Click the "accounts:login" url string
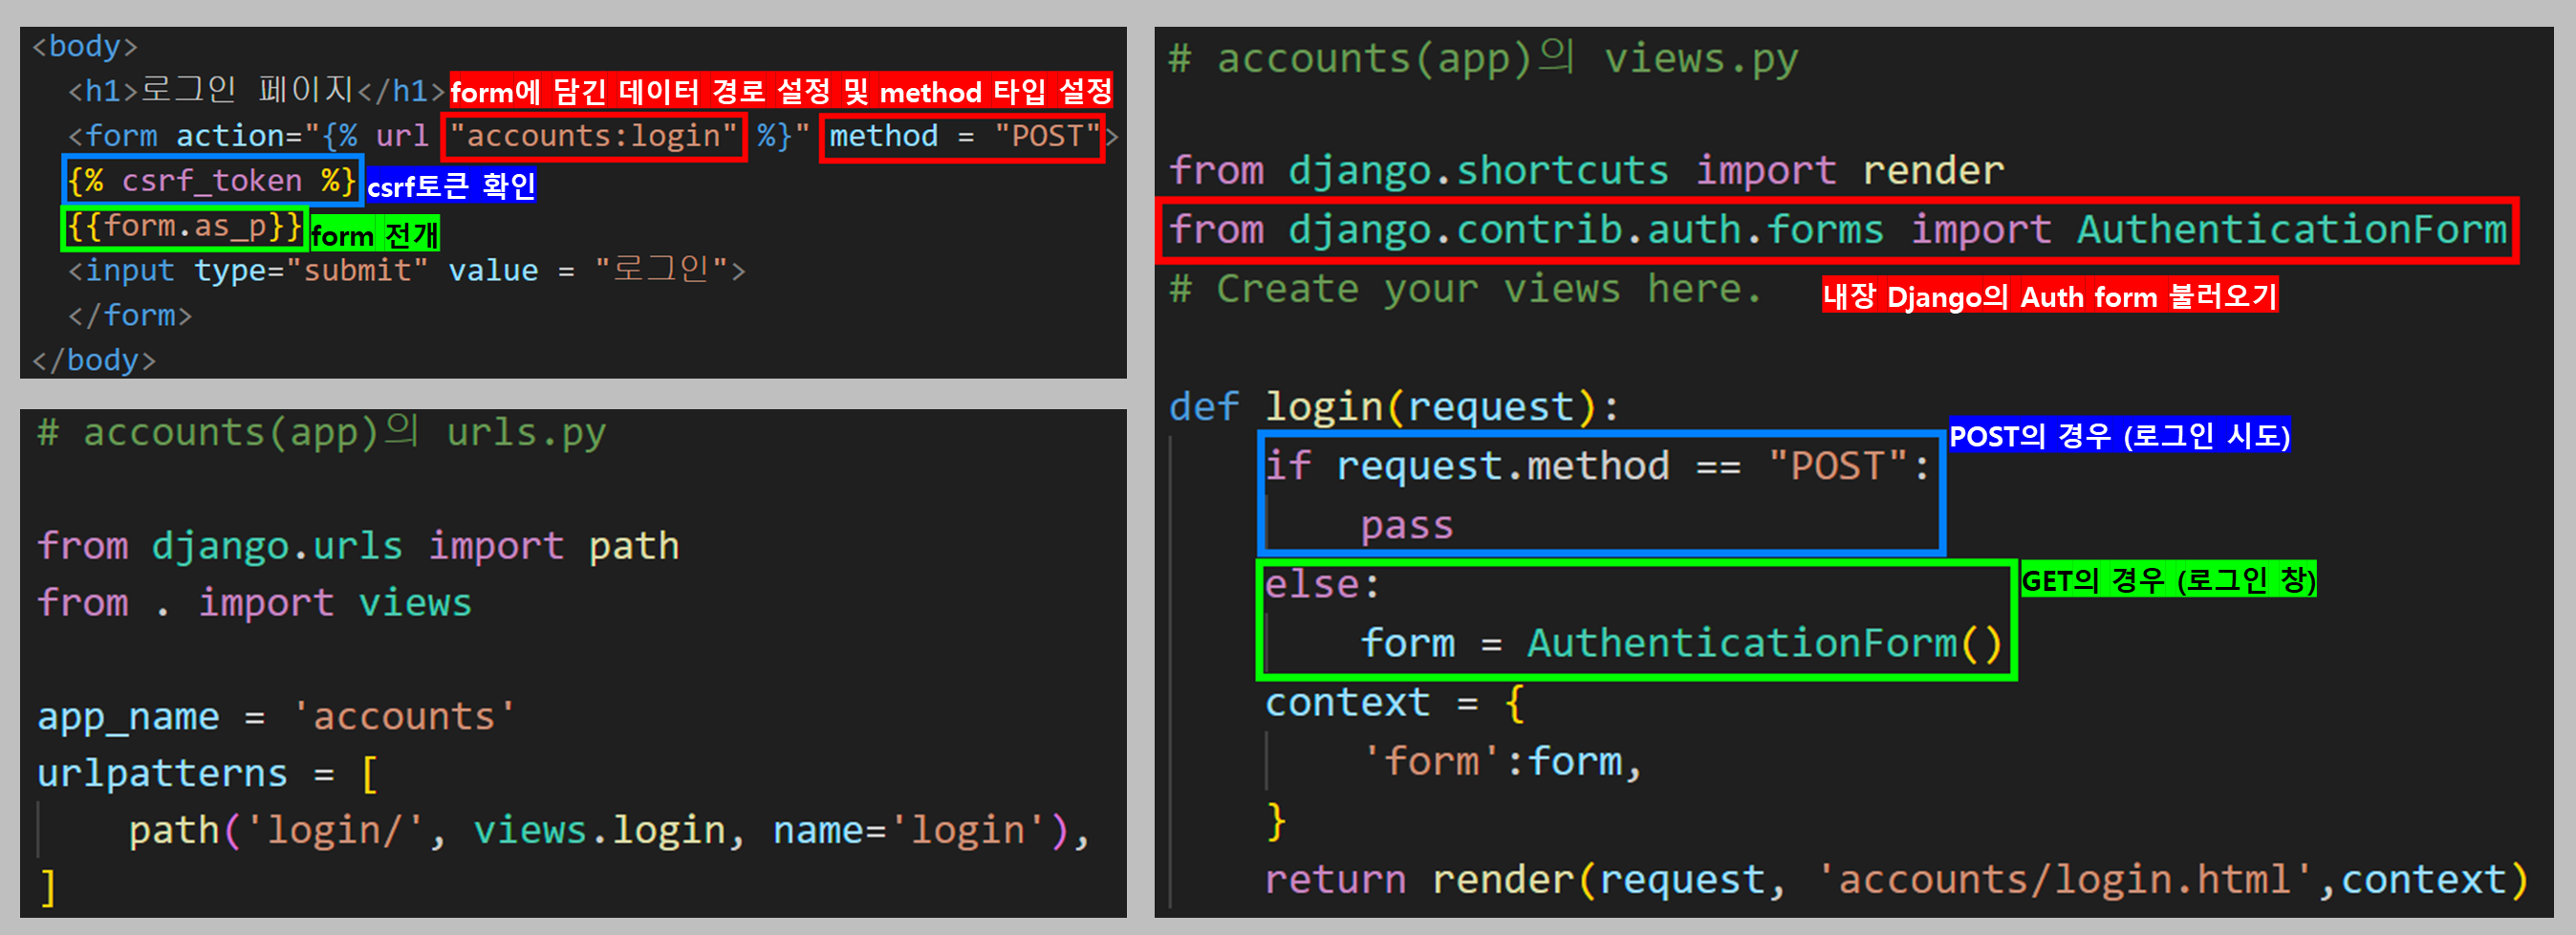 pyautogui.click(x=594, y=135)
